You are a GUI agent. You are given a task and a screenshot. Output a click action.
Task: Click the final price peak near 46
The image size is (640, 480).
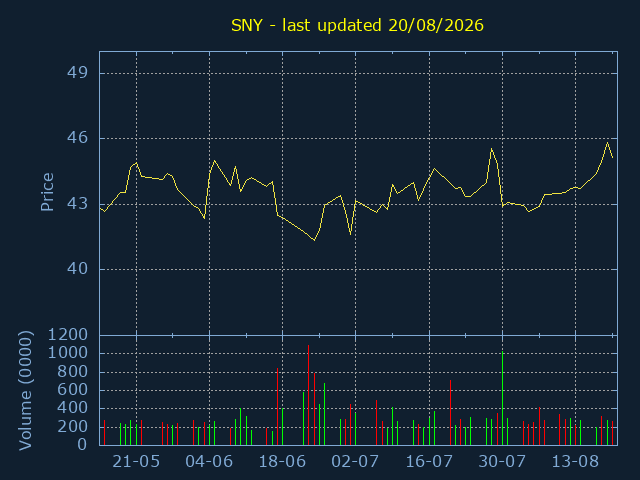coord(607,142)
